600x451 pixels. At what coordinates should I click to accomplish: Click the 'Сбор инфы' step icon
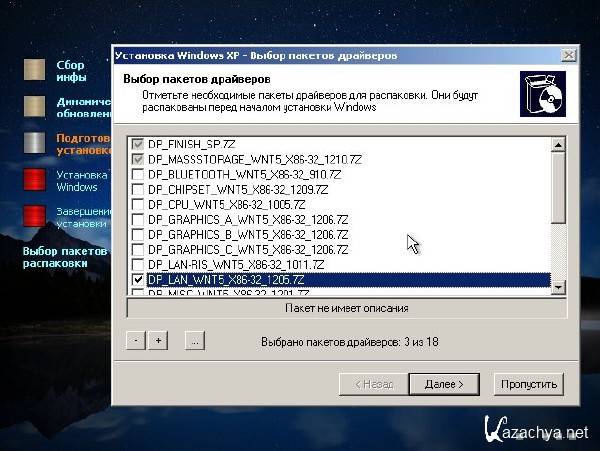point(36,70)
